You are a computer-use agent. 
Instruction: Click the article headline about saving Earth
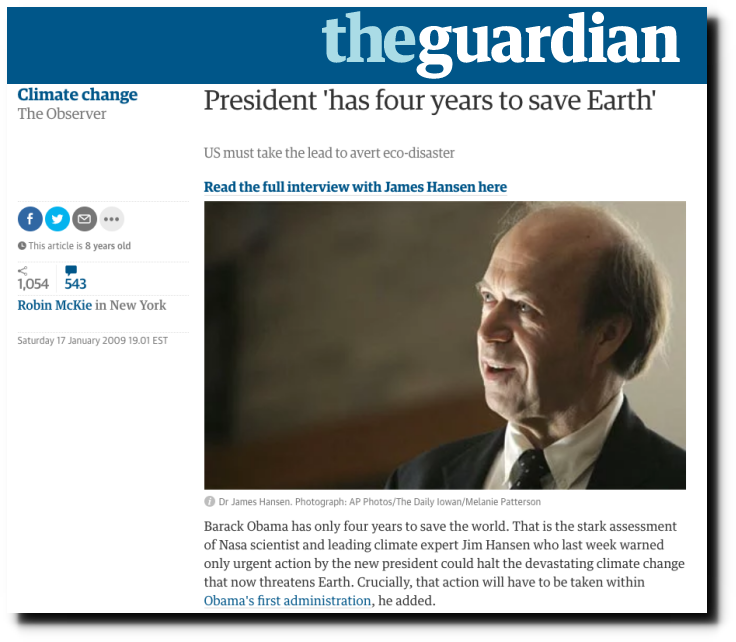pos(429,101)
